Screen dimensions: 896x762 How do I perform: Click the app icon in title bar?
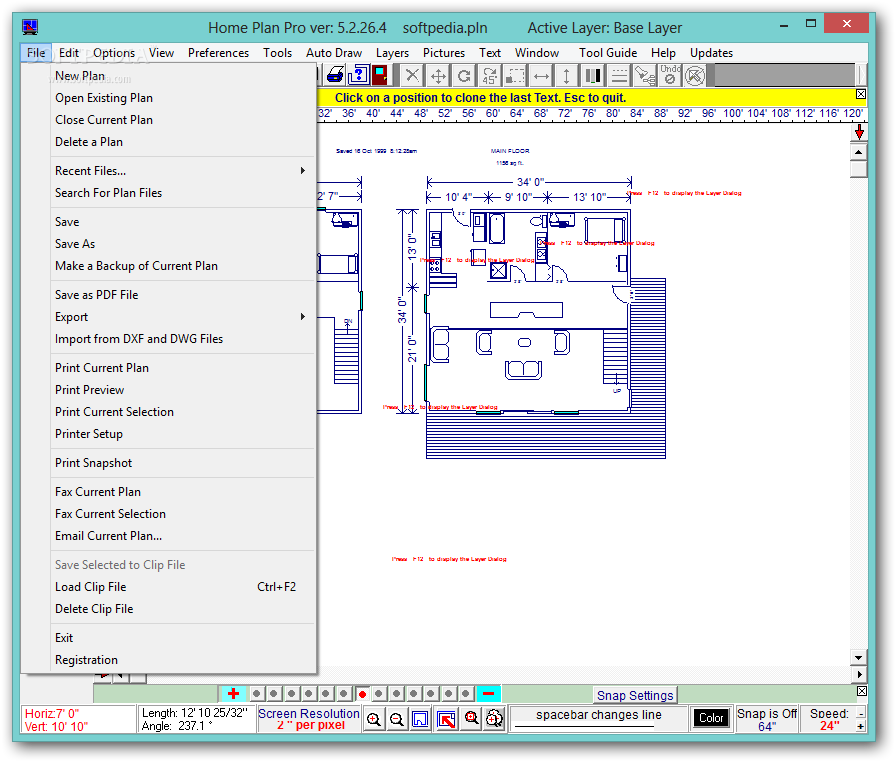(30, 27)
